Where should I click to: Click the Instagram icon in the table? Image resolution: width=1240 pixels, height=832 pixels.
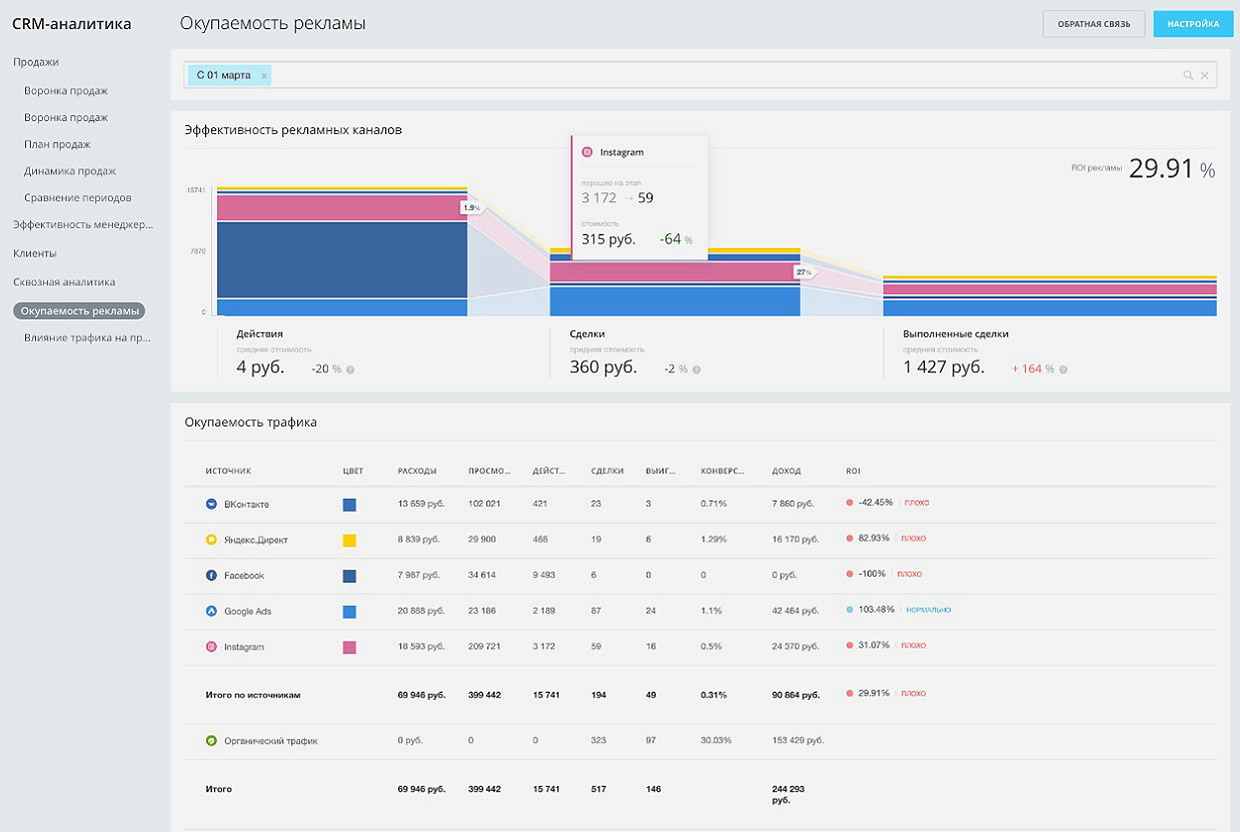click(211, 647)
